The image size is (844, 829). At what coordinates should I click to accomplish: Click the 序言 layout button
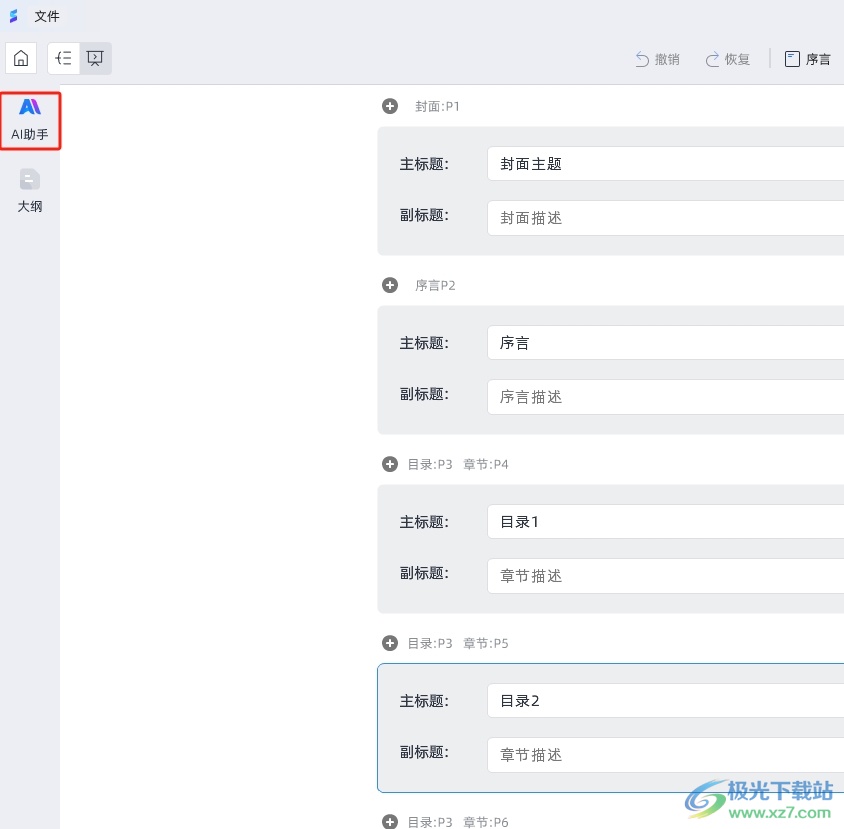tap(807, 59)
